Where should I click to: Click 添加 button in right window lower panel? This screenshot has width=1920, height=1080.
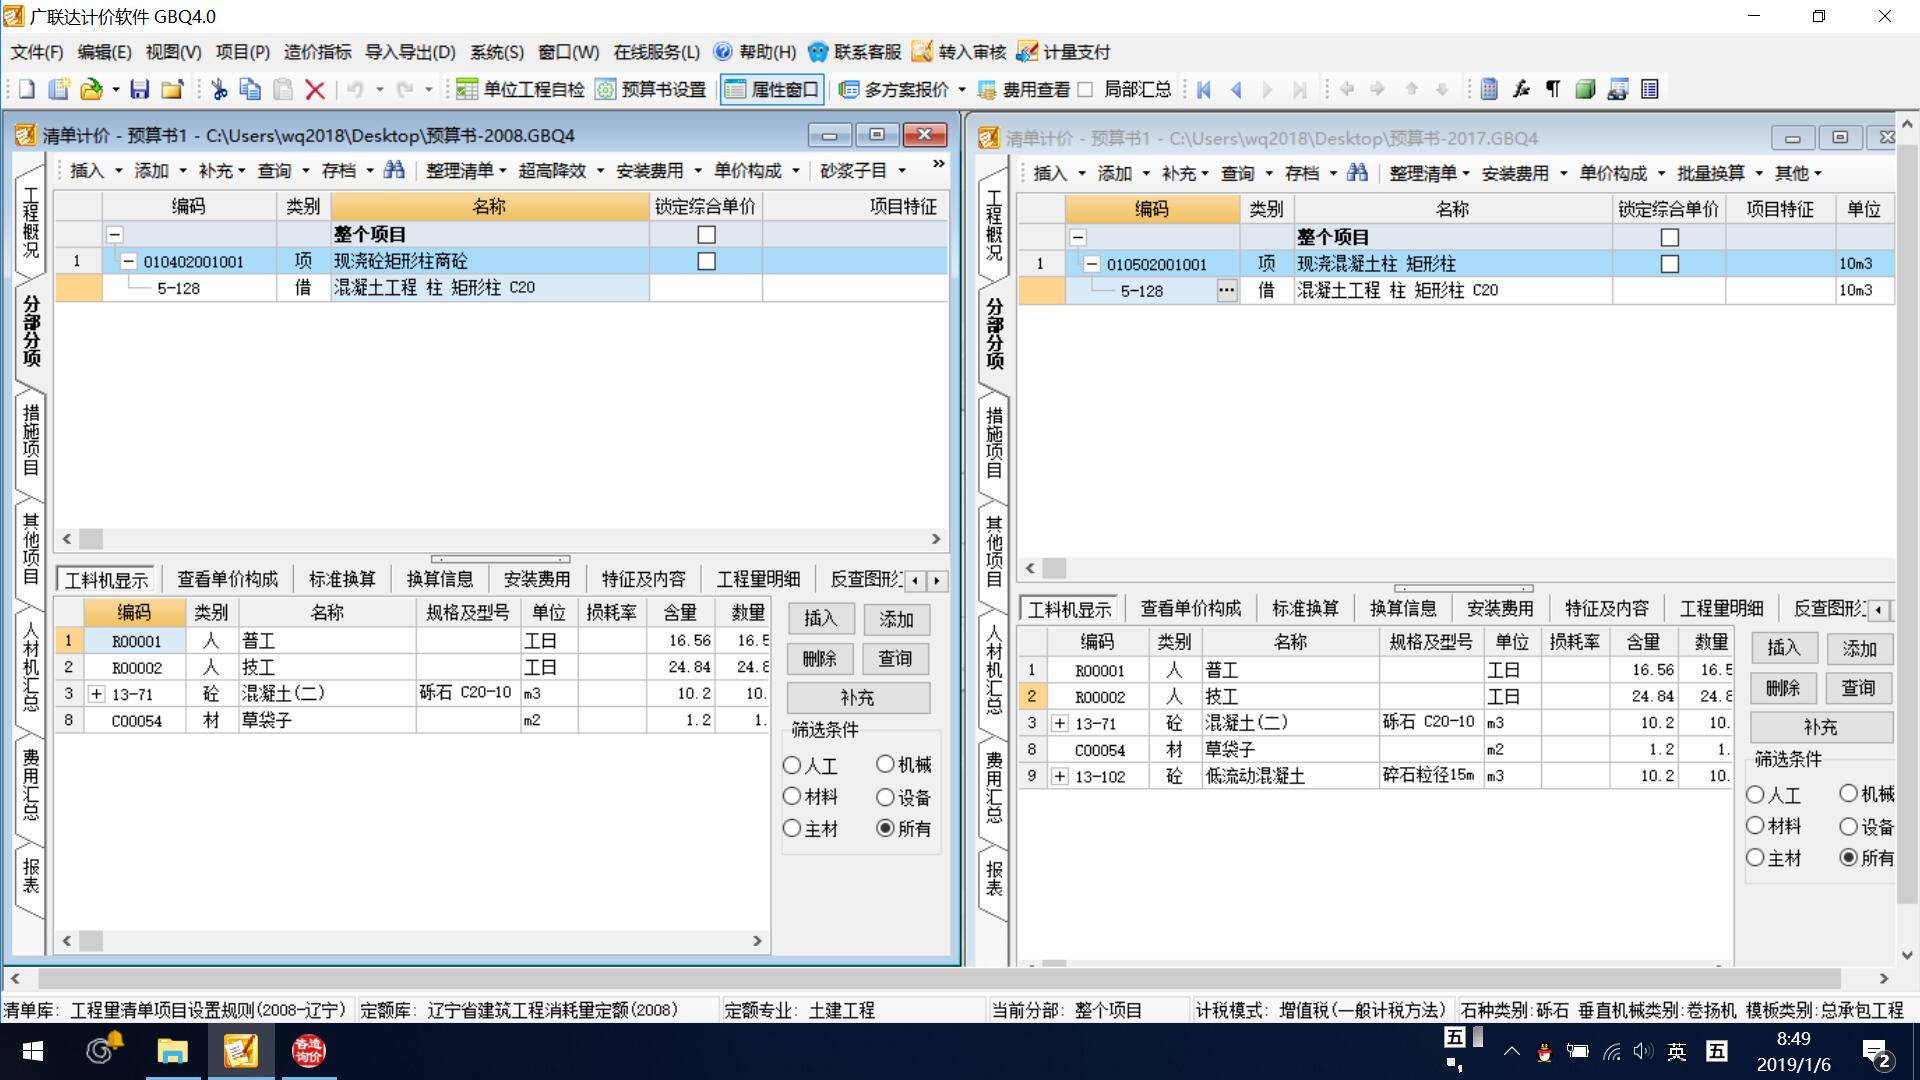click(1859, 649)
